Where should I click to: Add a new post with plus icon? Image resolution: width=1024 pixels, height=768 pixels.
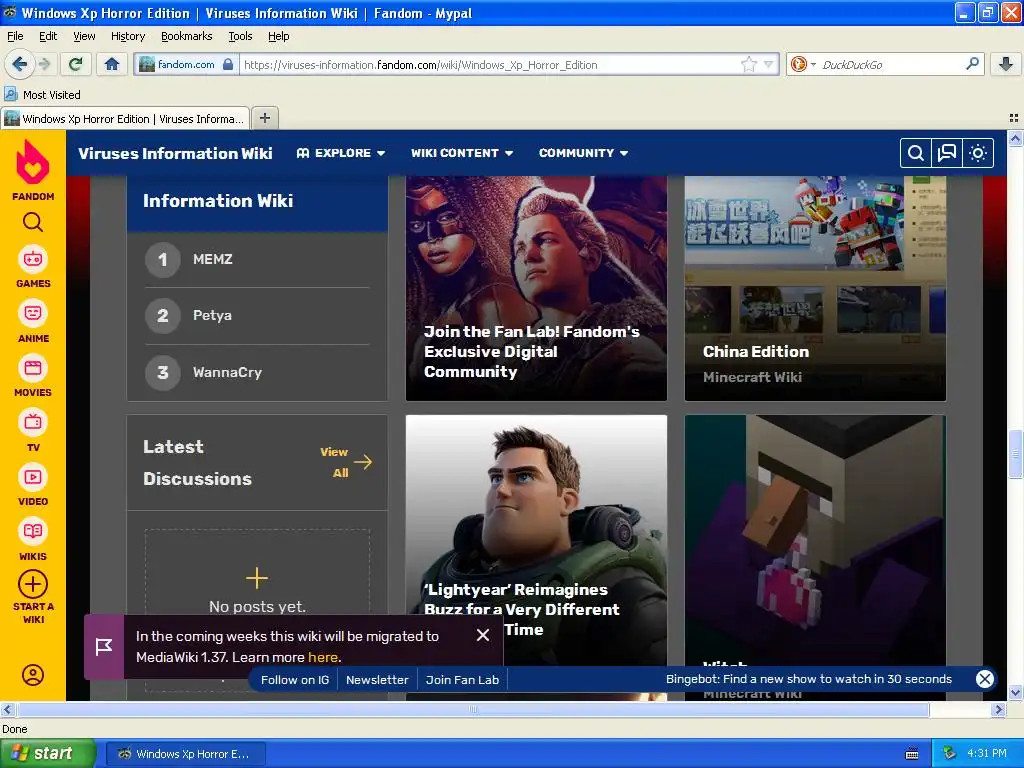257,578
